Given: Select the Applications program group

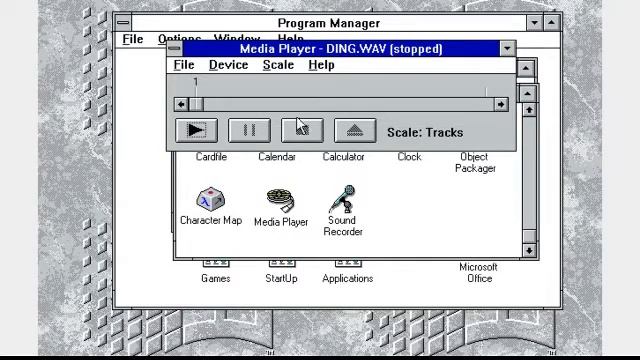Looking at the screenshot, I should pos(348,273).
